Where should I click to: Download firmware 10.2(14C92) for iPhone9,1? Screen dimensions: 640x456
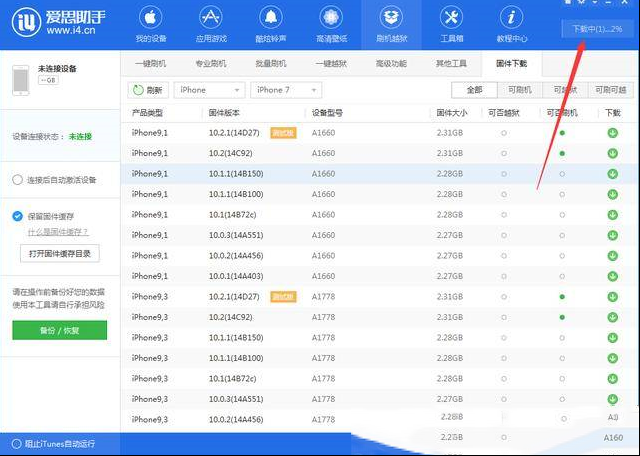coord(612,153)
